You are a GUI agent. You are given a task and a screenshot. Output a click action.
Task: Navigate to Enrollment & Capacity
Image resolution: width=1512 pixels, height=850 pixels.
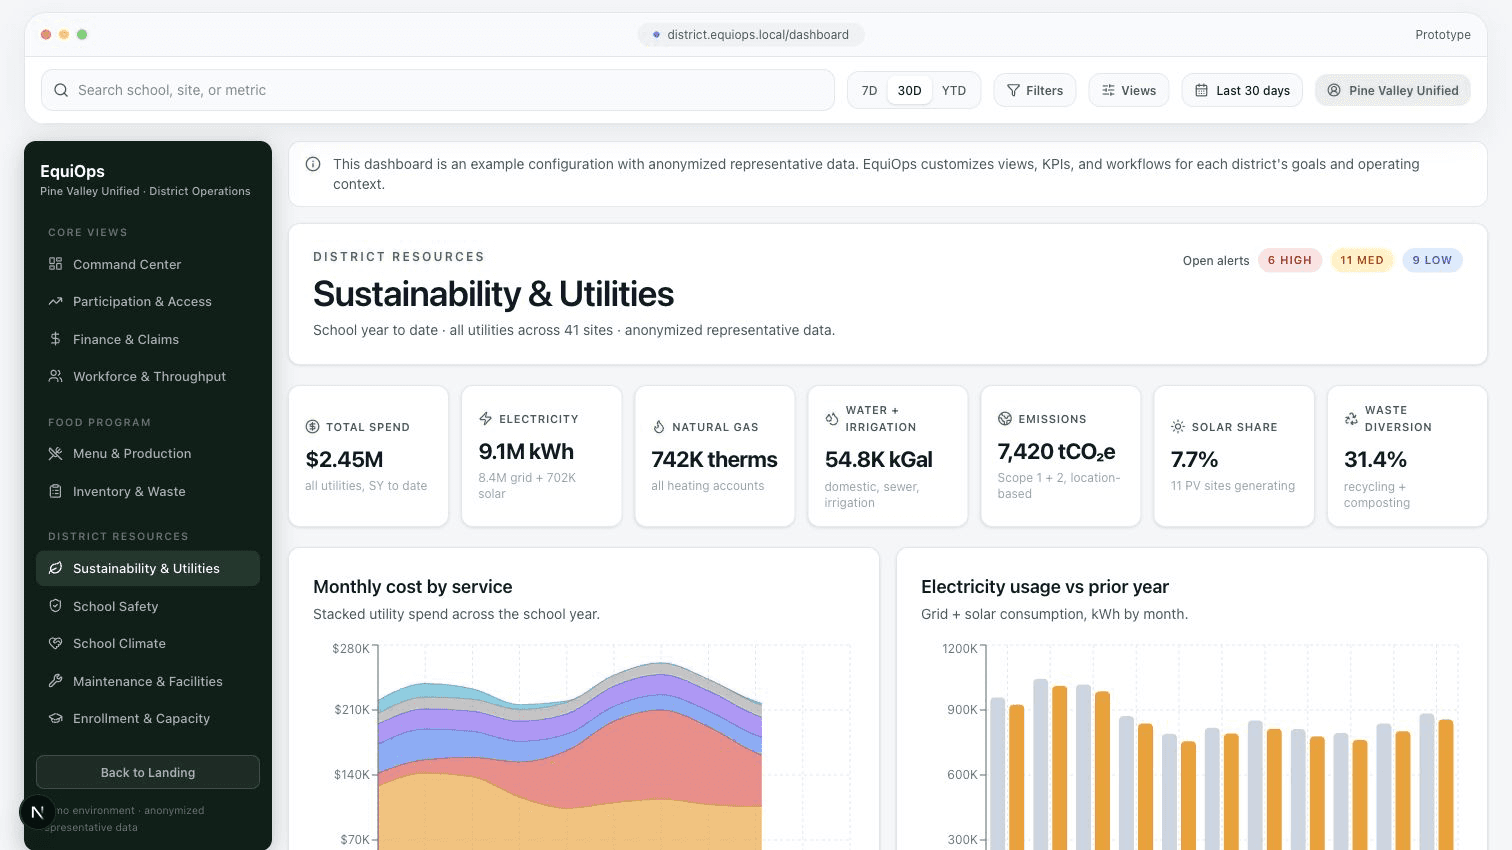tap(148, 718)
